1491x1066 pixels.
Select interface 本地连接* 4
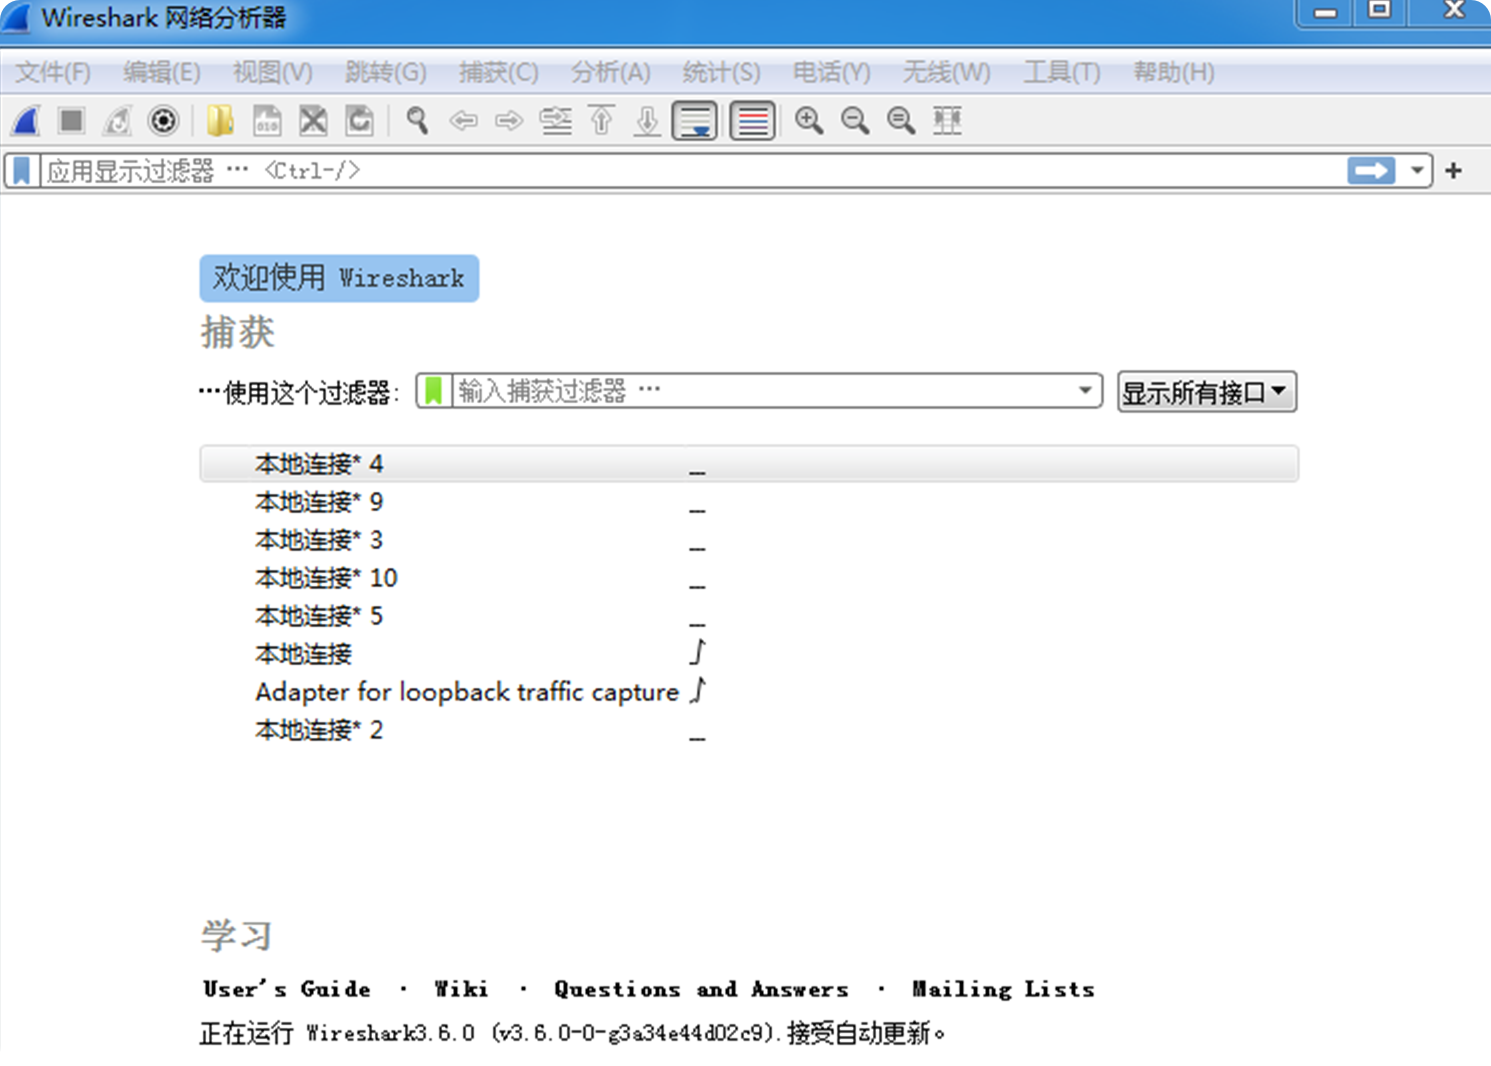(x=749, y=464)
